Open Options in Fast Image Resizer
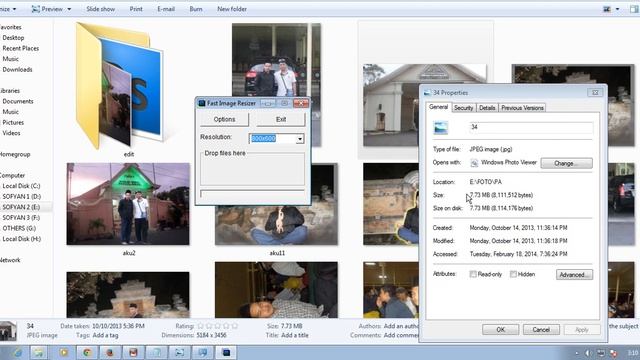640x360 pixels. click(x=224, y=119)
